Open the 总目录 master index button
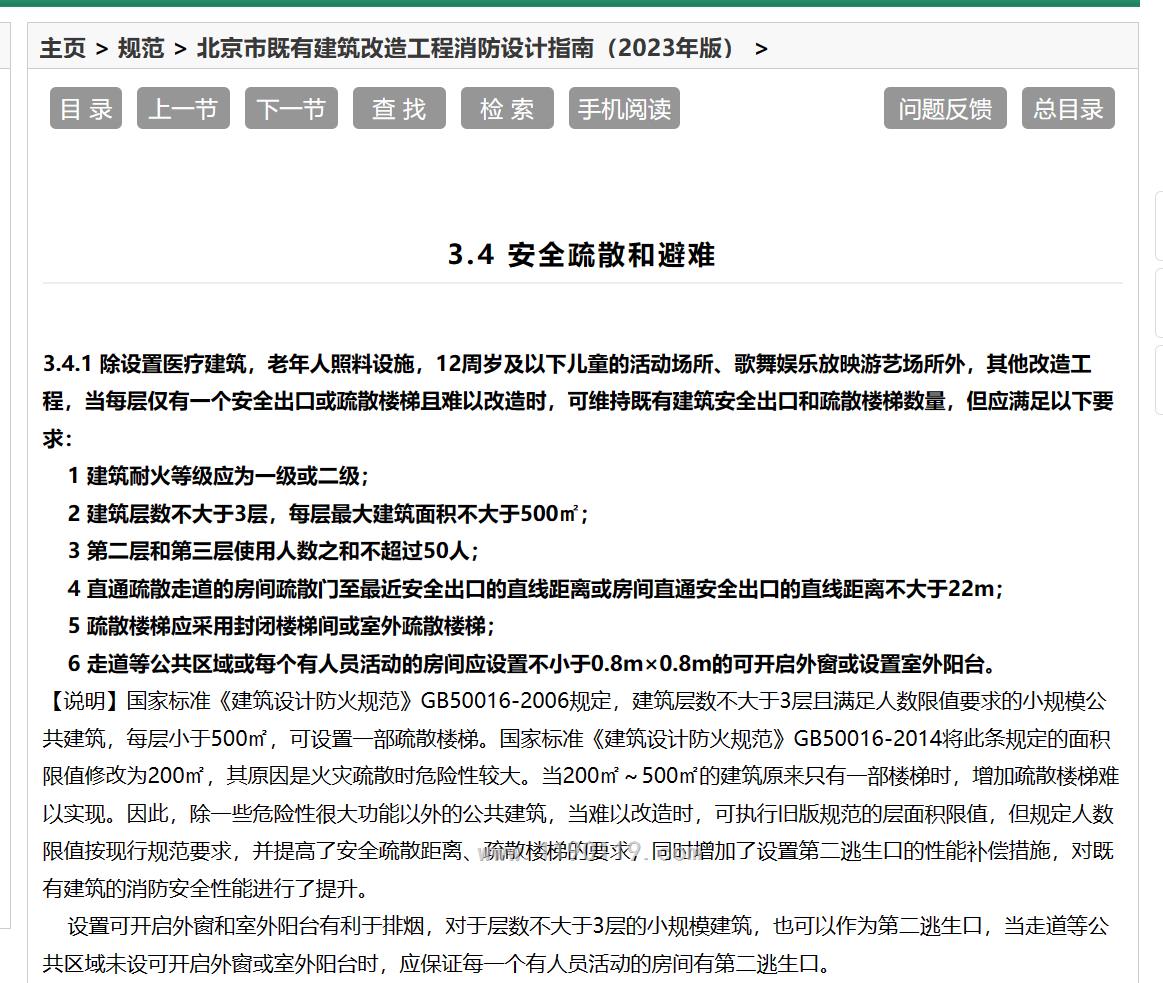Image resolution: width=1163 pixels, height=983 pixels. tap(1068, 108)
